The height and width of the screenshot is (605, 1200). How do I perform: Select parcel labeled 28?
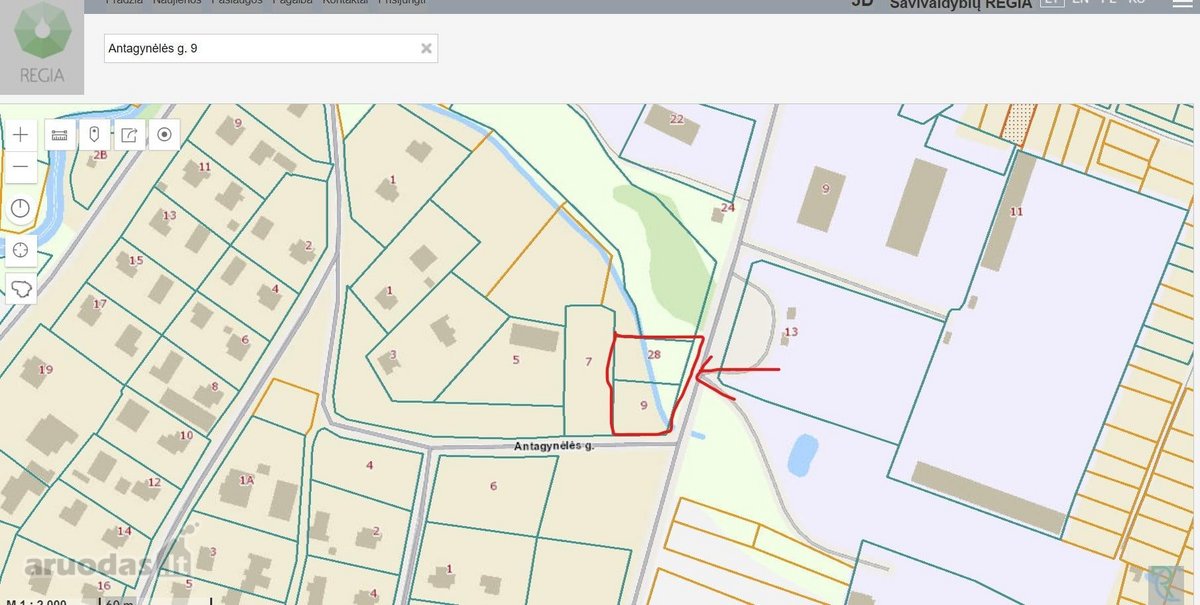pos(654,354)
